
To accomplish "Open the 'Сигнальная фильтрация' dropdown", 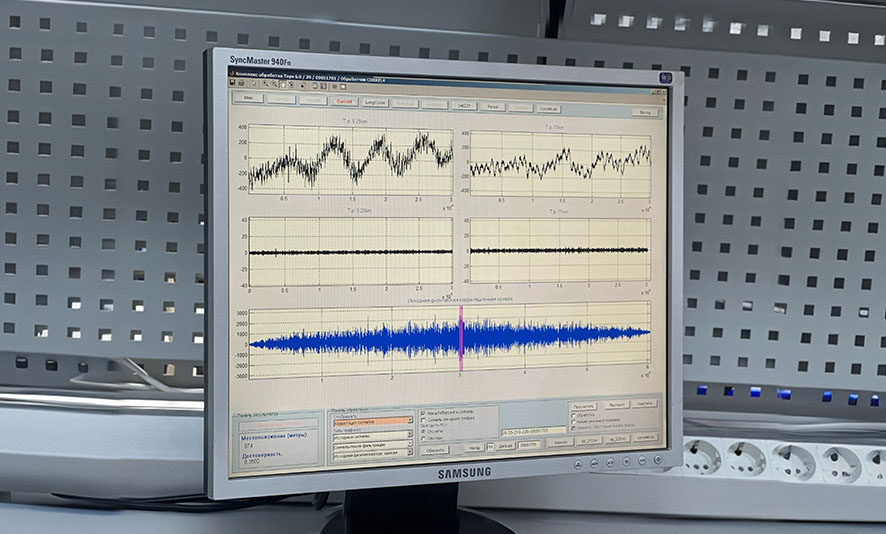I will [372, 445].
